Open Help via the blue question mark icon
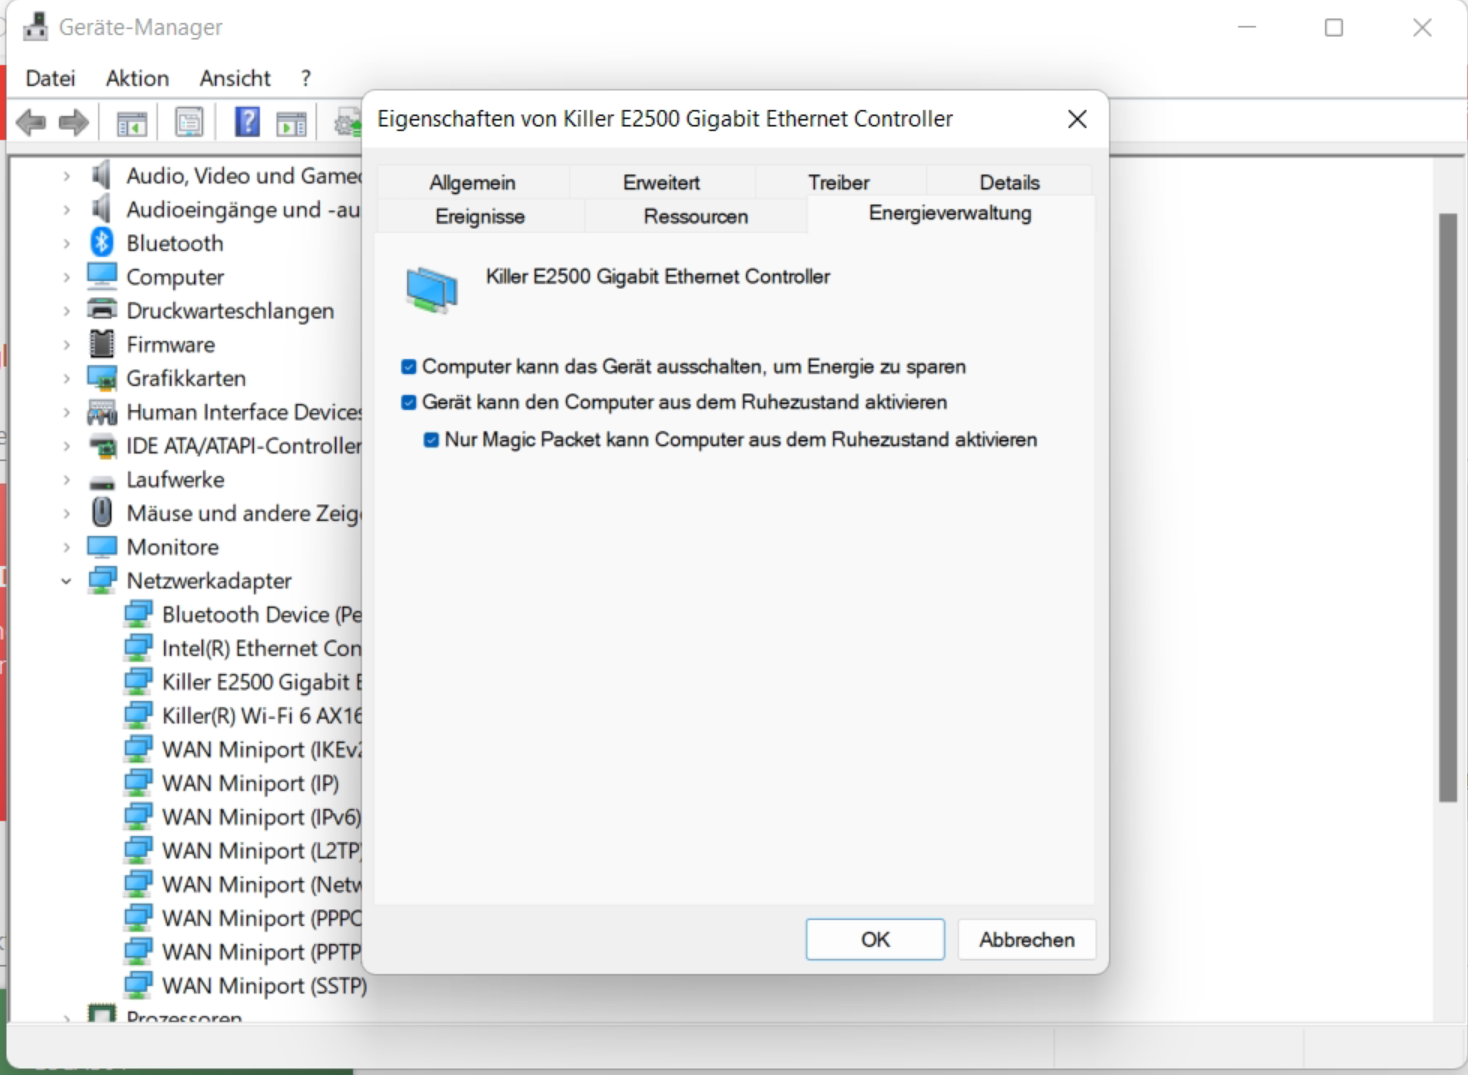Screen dimensions: 1468x1075 [x=247, y=122]
